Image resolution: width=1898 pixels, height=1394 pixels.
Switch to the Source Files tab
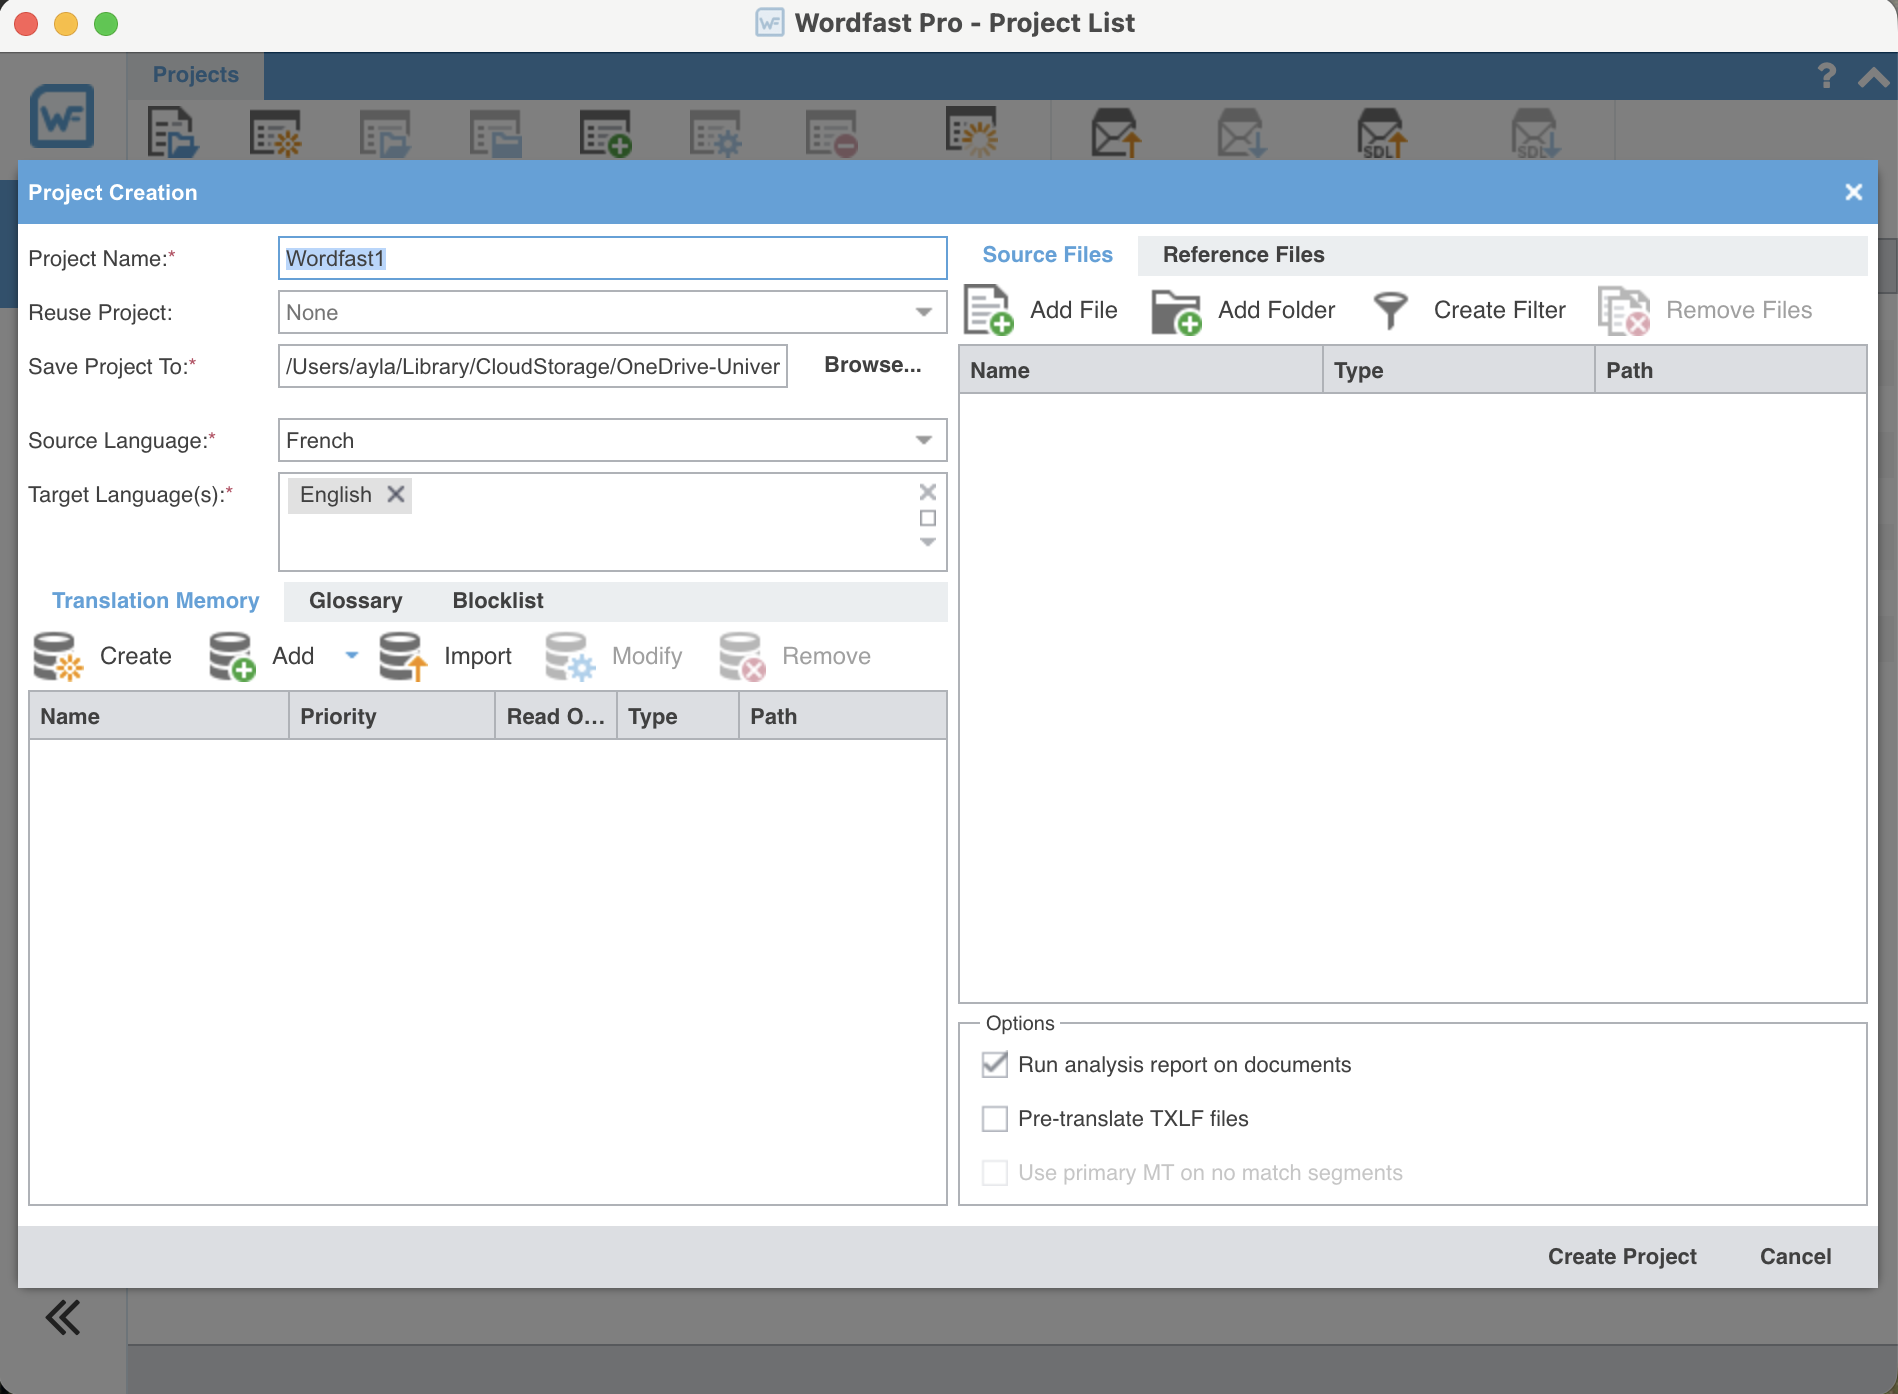pos(1047,255)
